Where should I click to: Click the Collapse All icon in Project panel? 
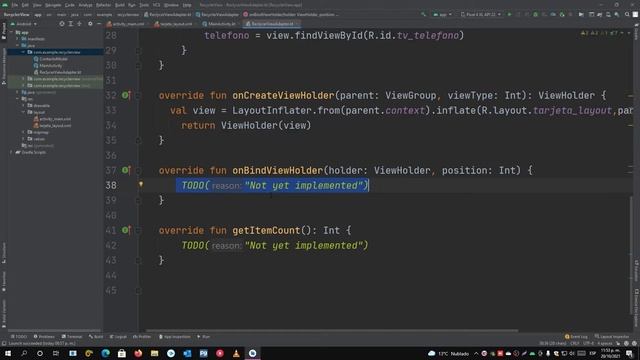click(79, 24)
